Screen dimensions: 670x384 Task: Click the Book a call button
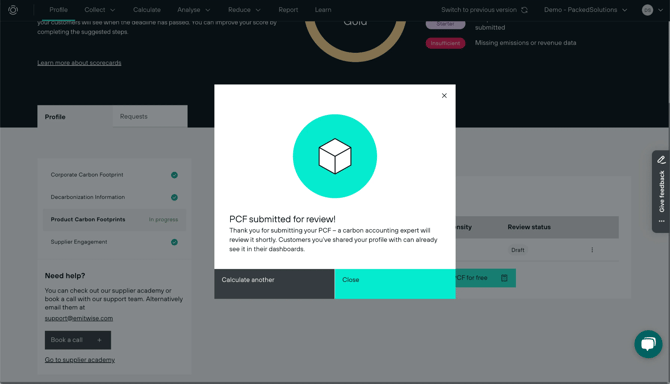coord(78,340)
